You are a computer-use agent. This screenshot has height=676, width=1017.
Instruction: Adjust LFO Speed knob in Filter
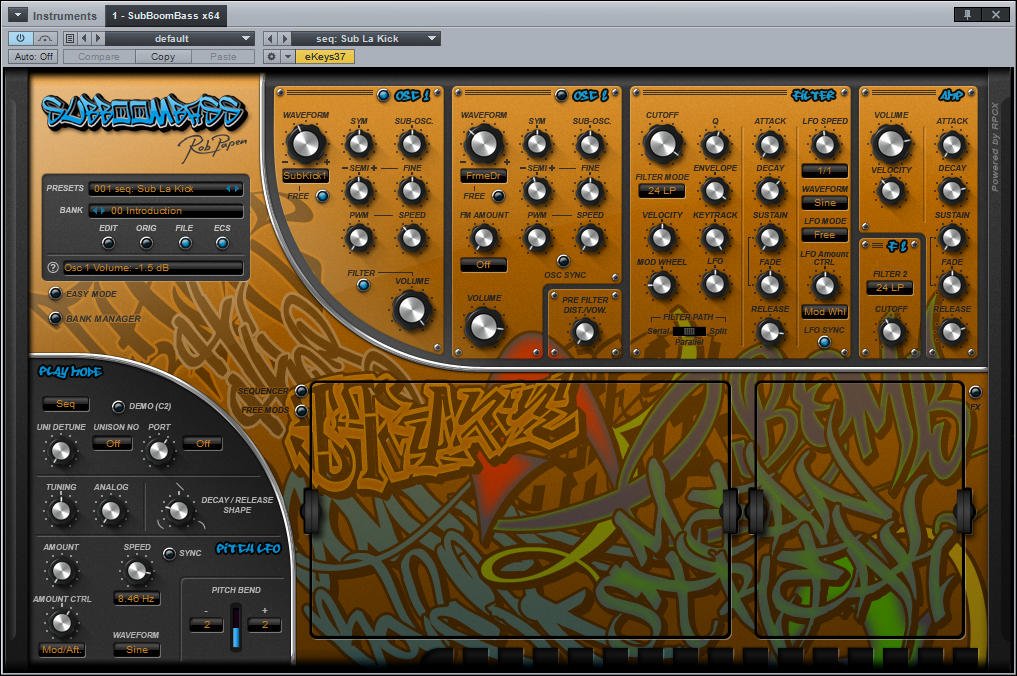click(824, 144)
